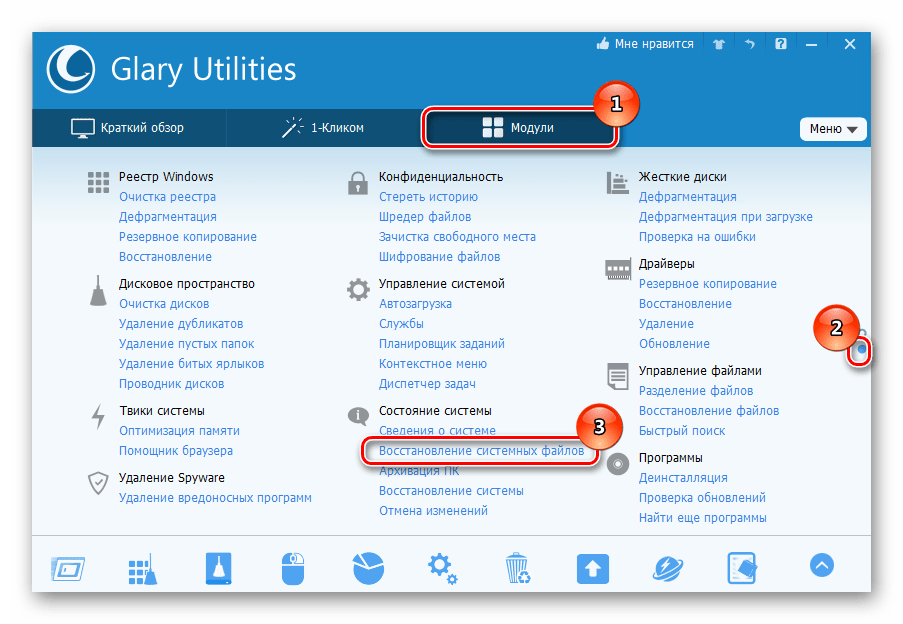
Task: Open Зачистка свободного места link
Action: tap(457, 237)
